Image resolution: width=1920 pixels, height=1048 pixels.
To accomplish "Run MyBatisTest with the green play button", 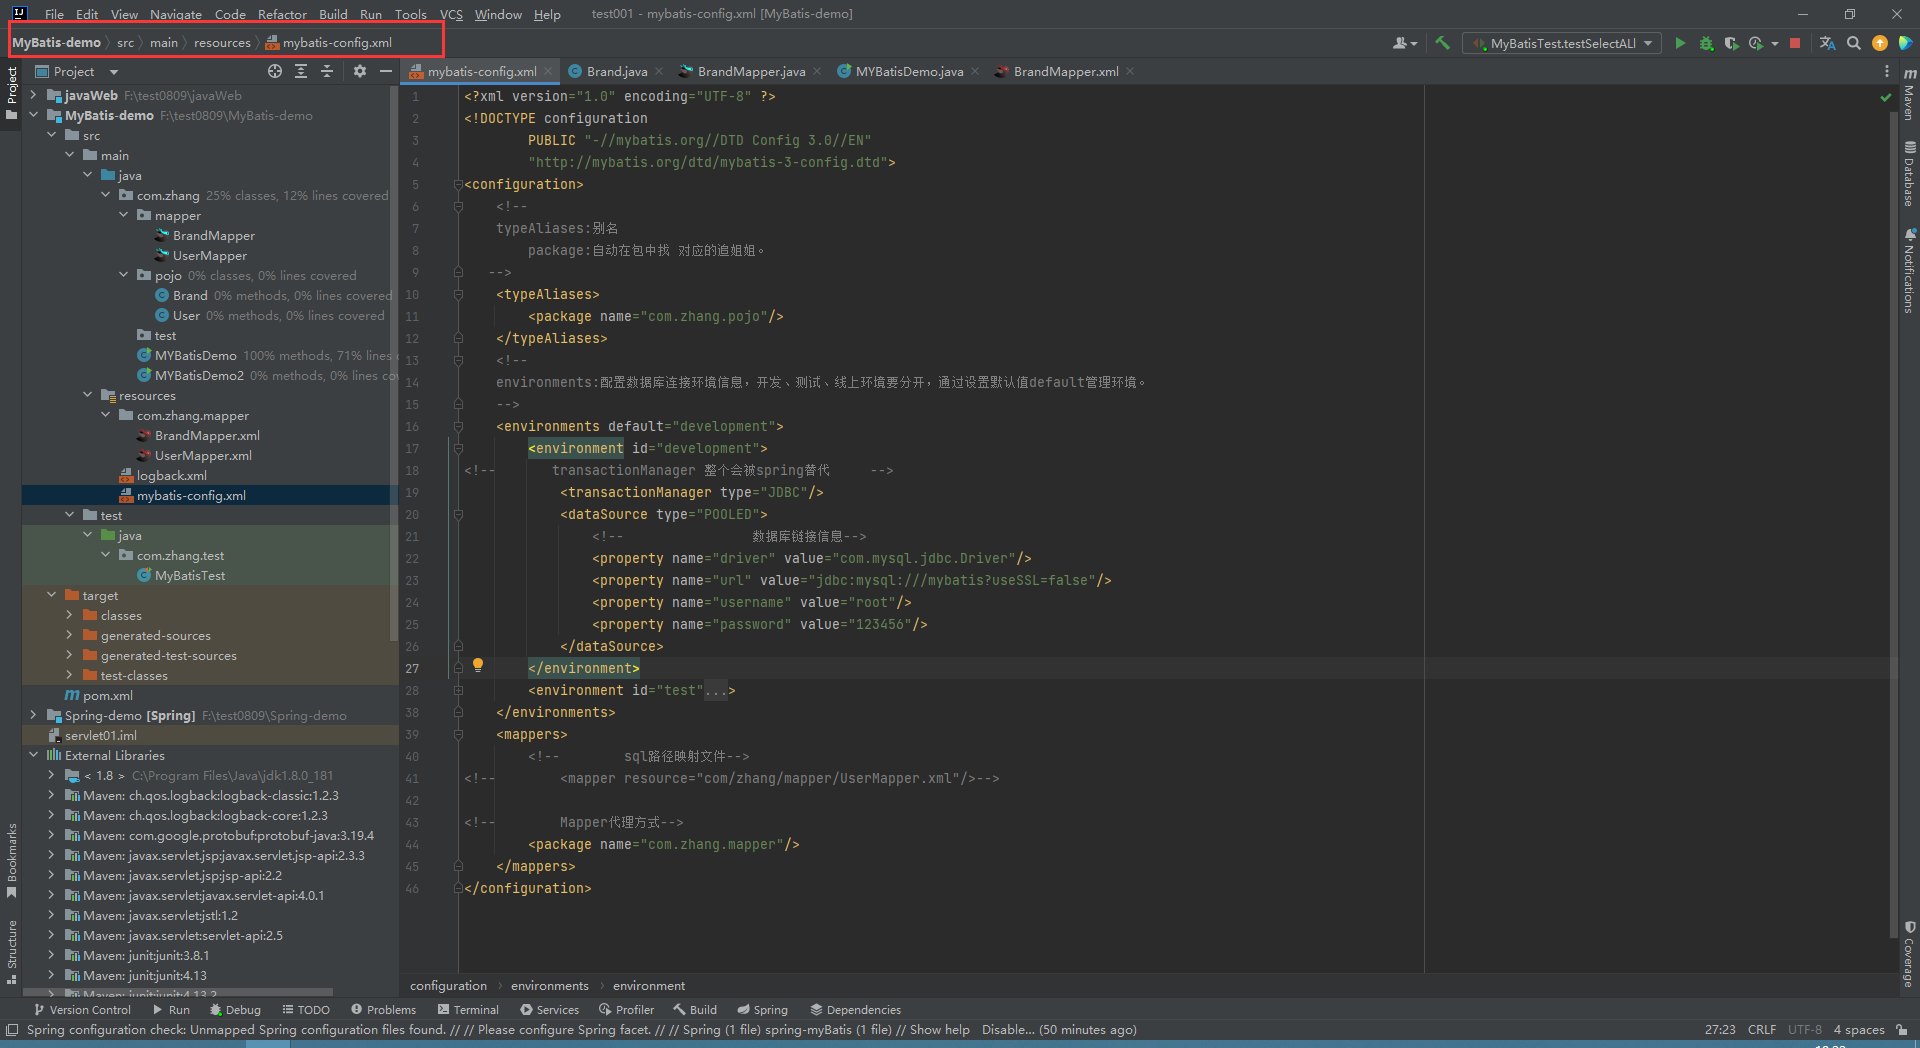I will pos(1680,43).
